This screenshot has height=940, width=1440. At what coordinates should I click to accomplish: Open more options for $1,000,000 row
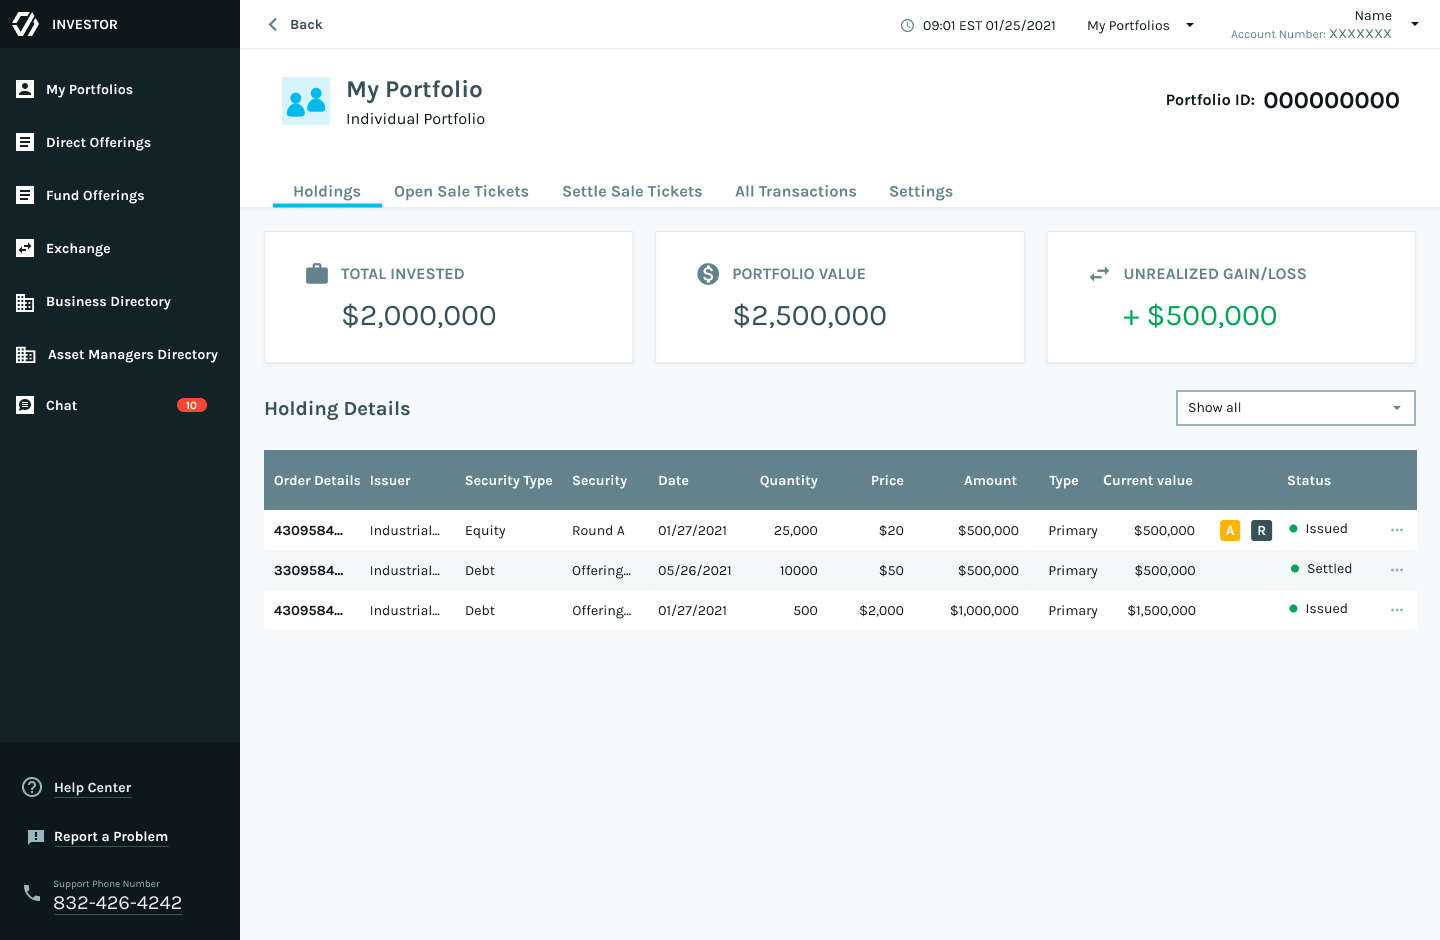(1397, 610)
